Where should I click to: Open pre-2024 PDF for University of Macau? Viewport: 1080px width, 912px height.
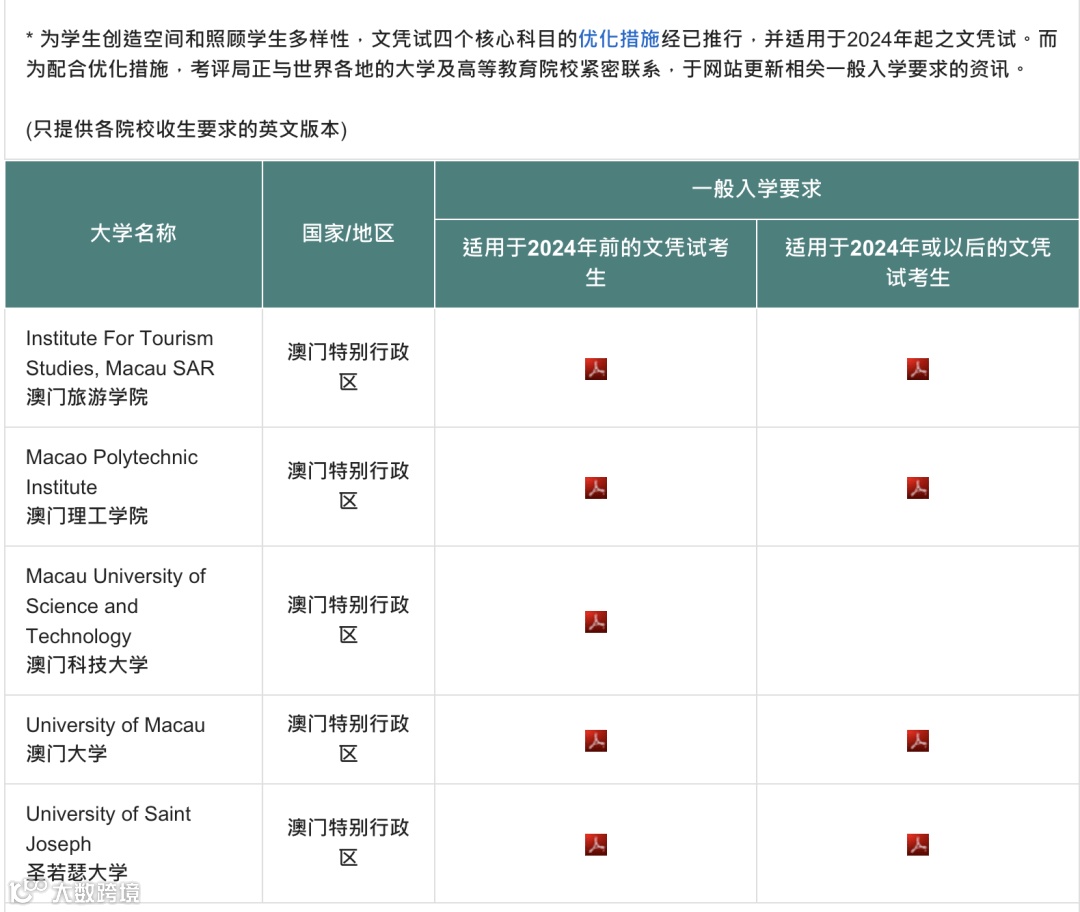point(596,740)
